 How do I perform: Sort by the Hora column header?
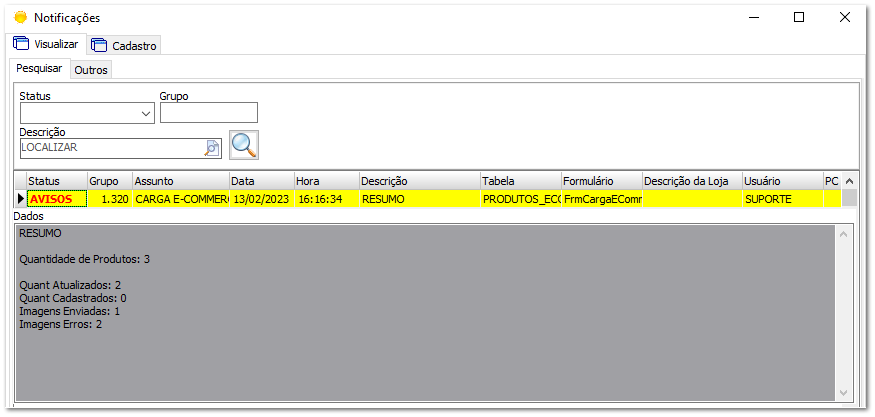[x=326, y=181]
